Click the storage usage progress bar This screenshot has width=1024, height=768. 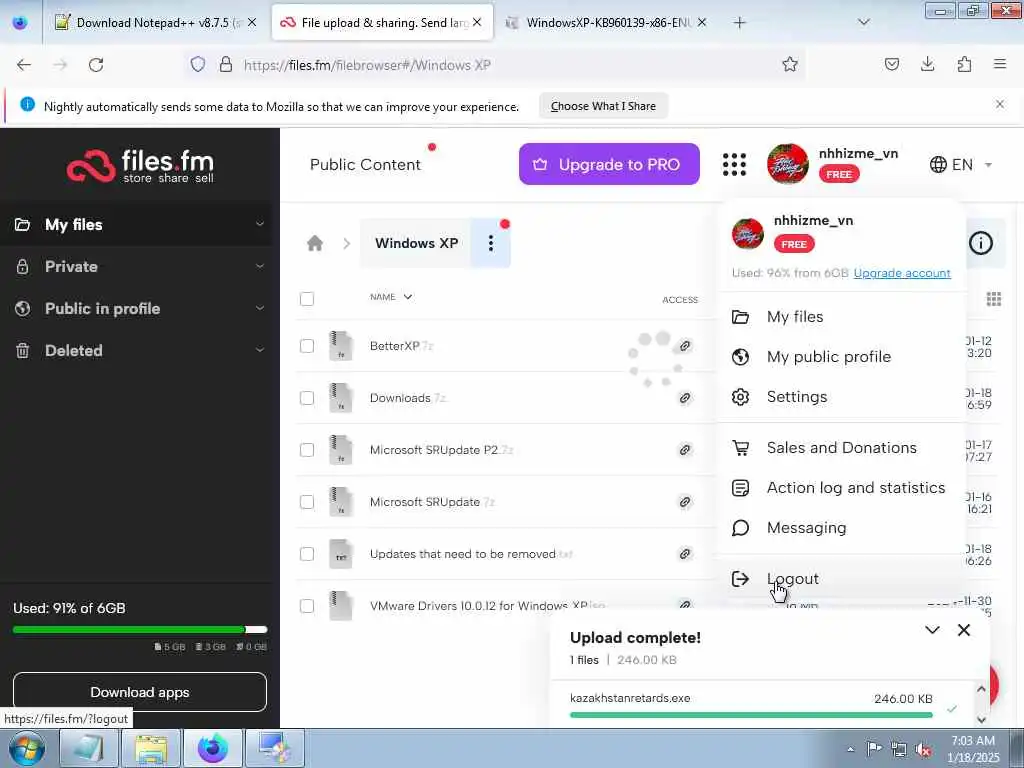pyautogui.click(x=140, y=630)
